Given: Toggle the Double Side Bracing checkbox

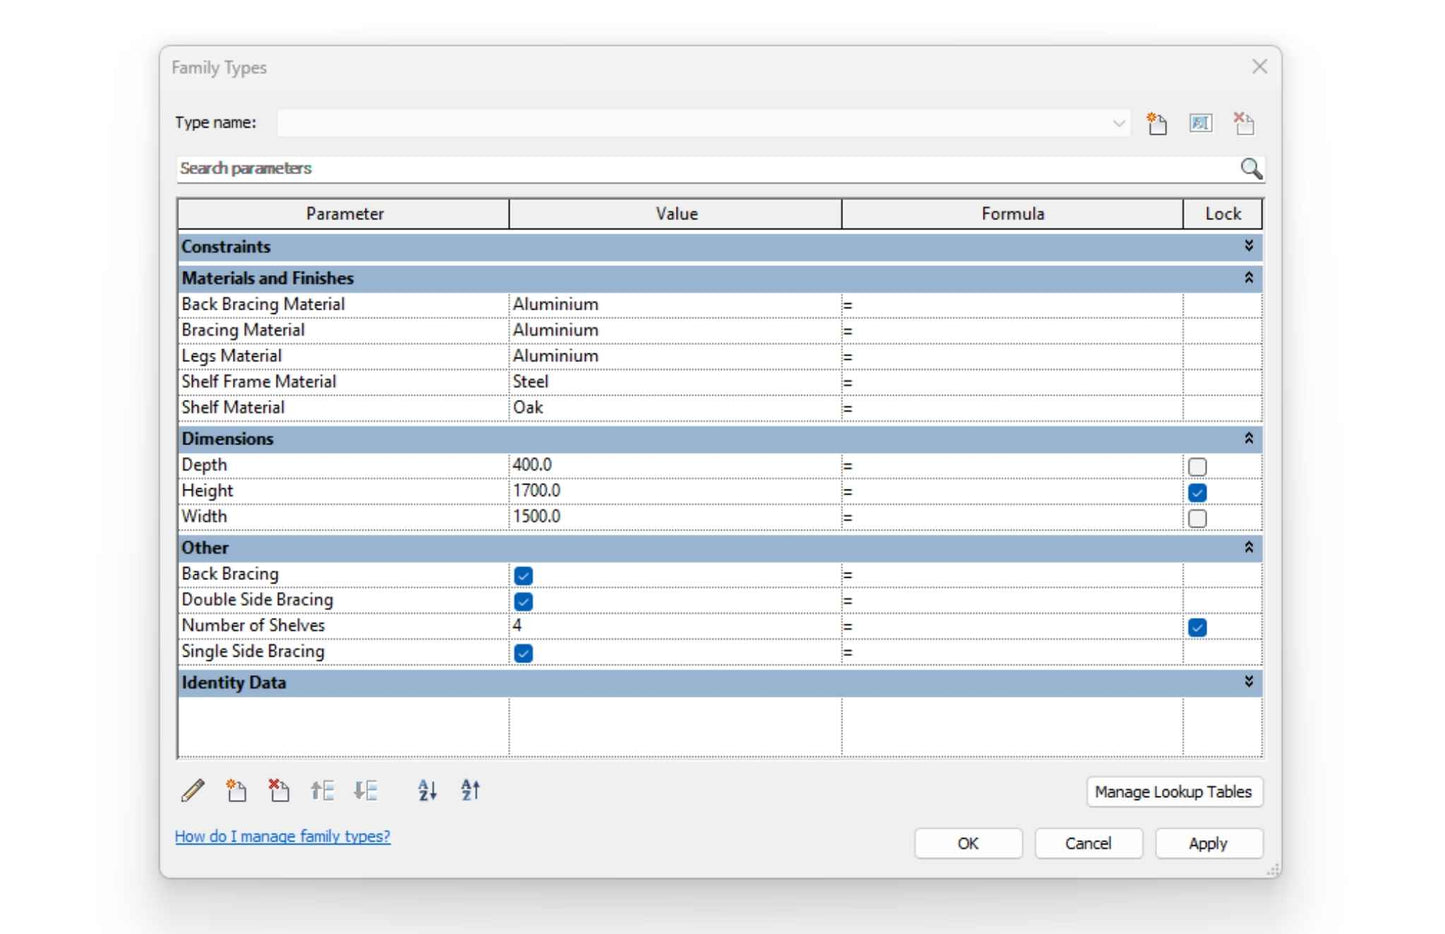Looking at the screenshot, I should [523, 601].
